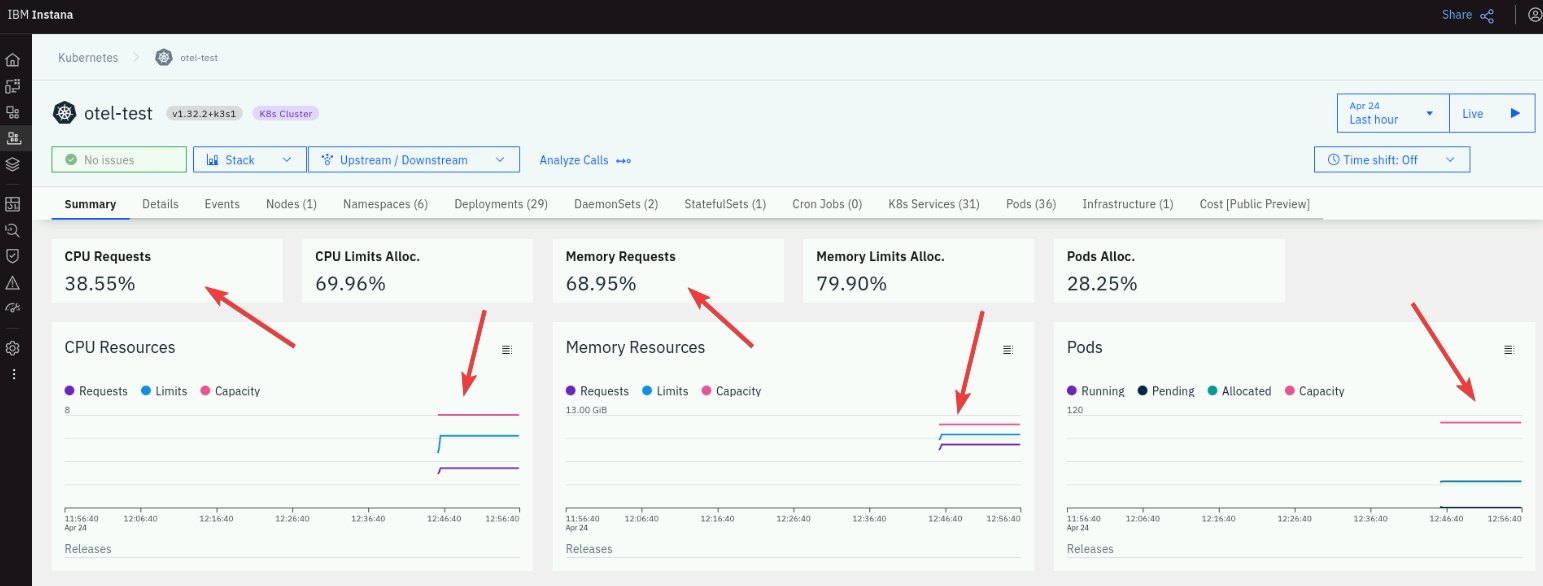
Task: Click the otel-test breadcrumb link
Action: tap(199, 57)
